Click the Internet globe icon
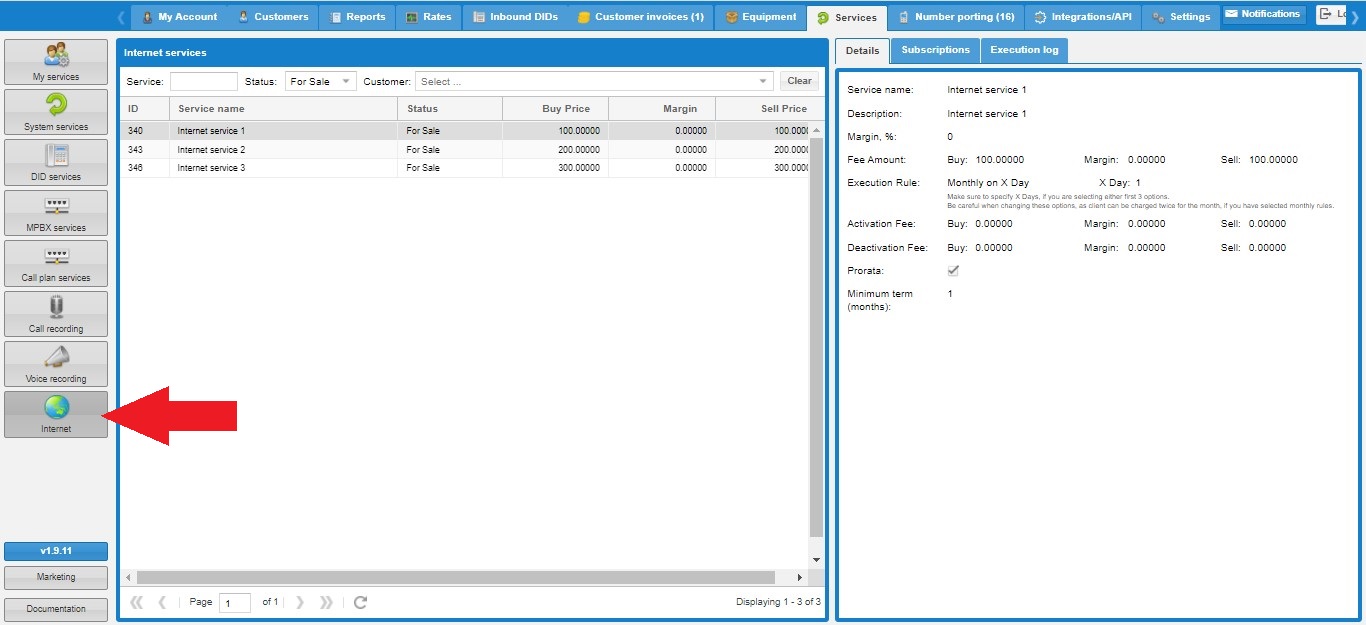The width and height of the screenshot is (1366, 625). (x=56, y=407)
